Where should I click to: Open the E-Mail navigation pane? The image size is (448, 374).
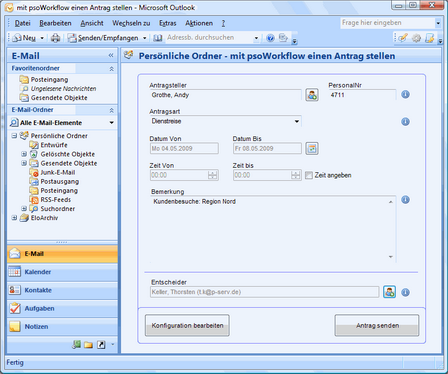62,254
